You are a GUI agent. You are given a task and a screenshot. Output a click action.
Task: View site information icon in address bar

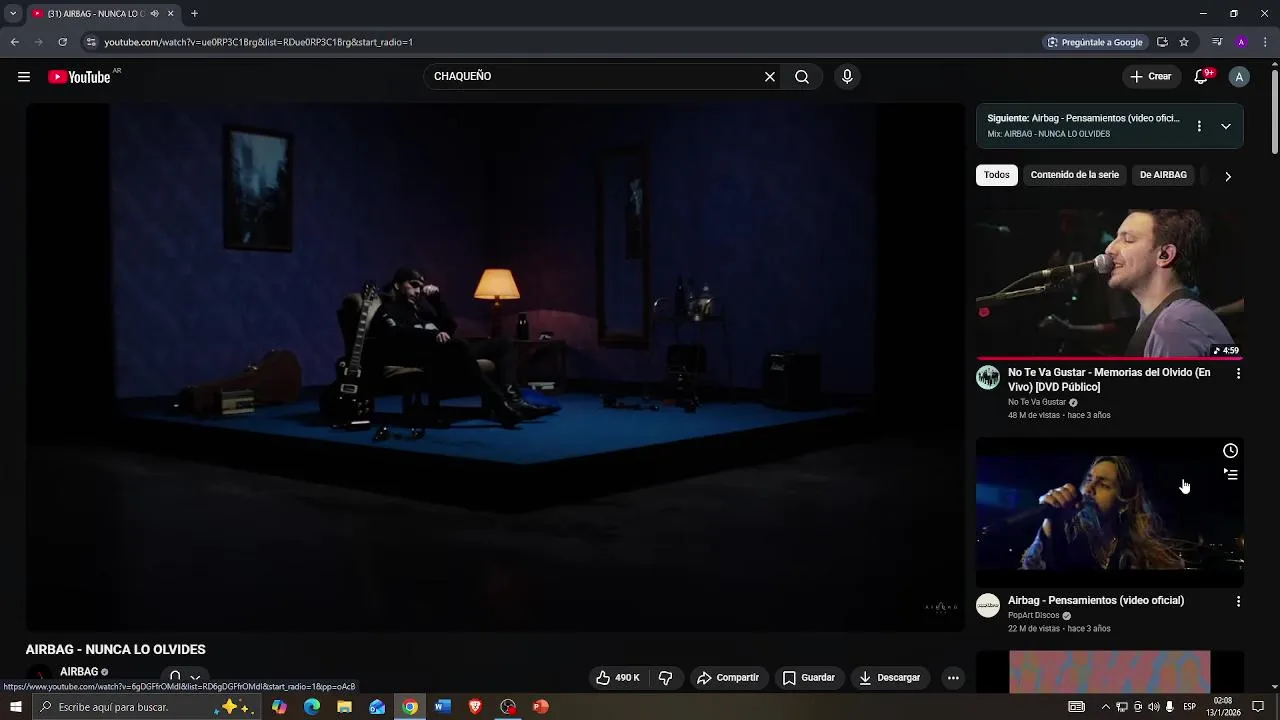click(x=91, y=42)
